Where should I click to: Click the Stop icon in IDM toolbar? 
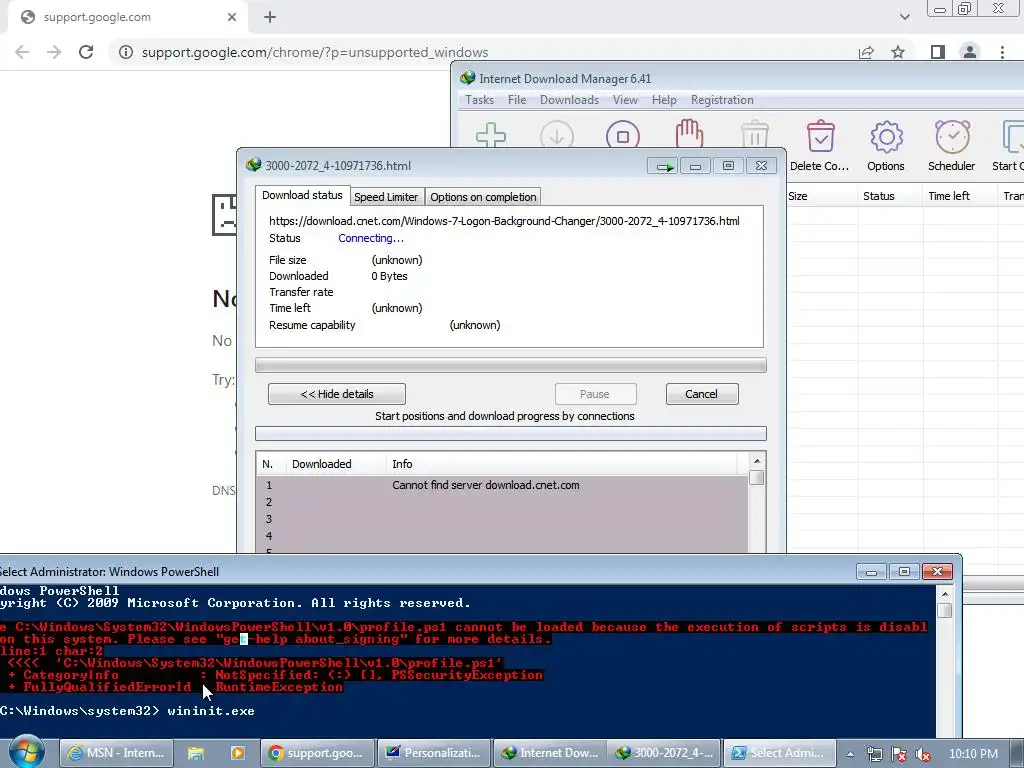622,135
